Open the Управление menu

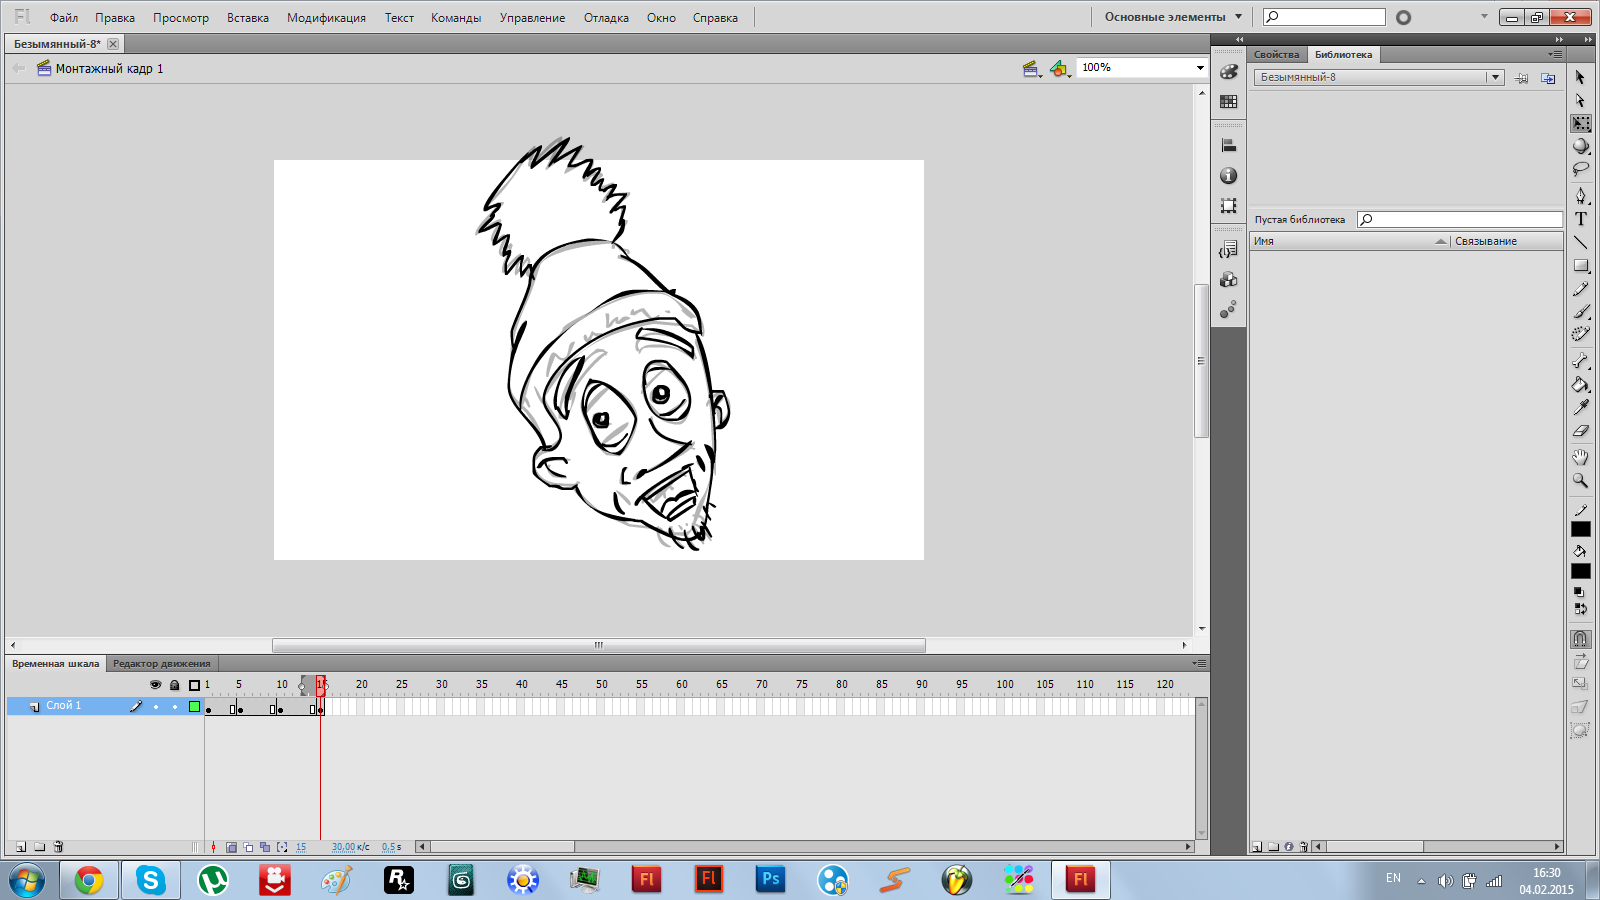click(x=532, y=18)
